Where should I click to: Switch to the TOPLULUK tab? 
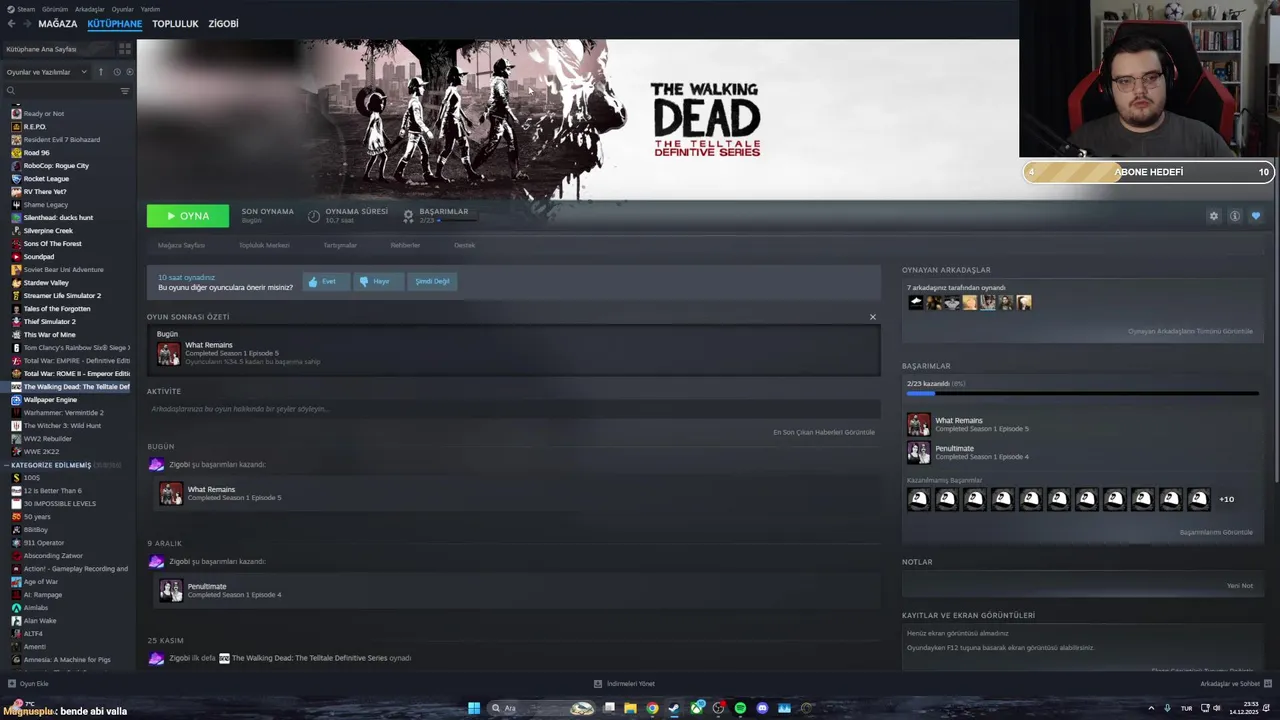tap(175, 23)
